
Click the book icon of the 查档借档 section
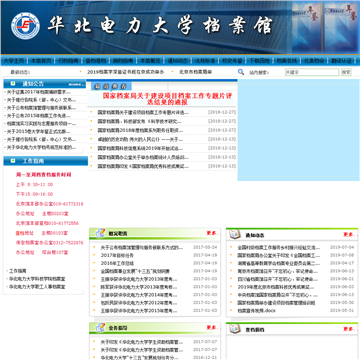click(x=235, y=329)
